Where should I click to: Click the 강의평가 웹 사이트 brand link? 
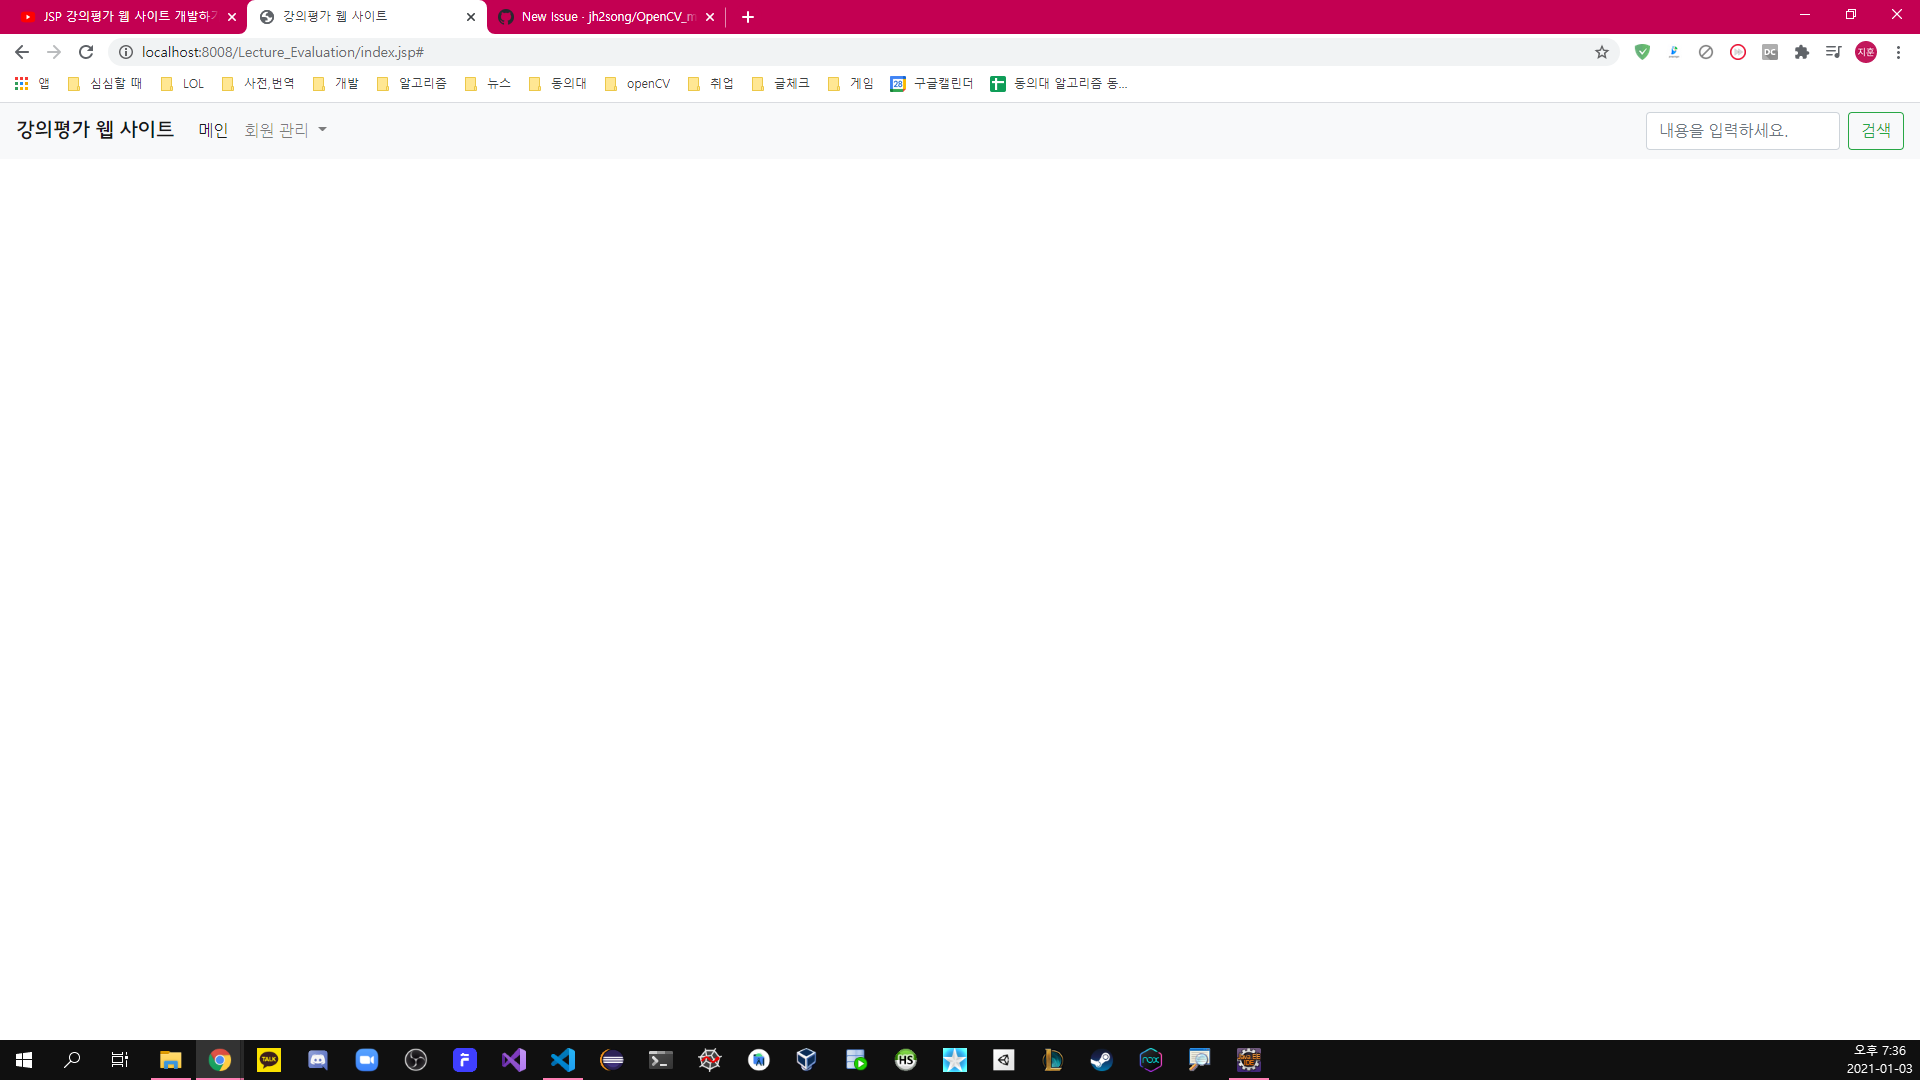[95, 129]
